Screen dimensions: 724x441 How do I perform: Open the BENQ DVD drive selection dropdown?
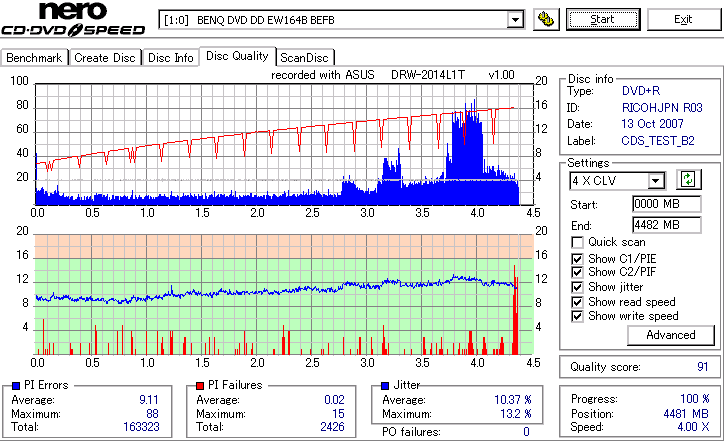tap(515, 20)
